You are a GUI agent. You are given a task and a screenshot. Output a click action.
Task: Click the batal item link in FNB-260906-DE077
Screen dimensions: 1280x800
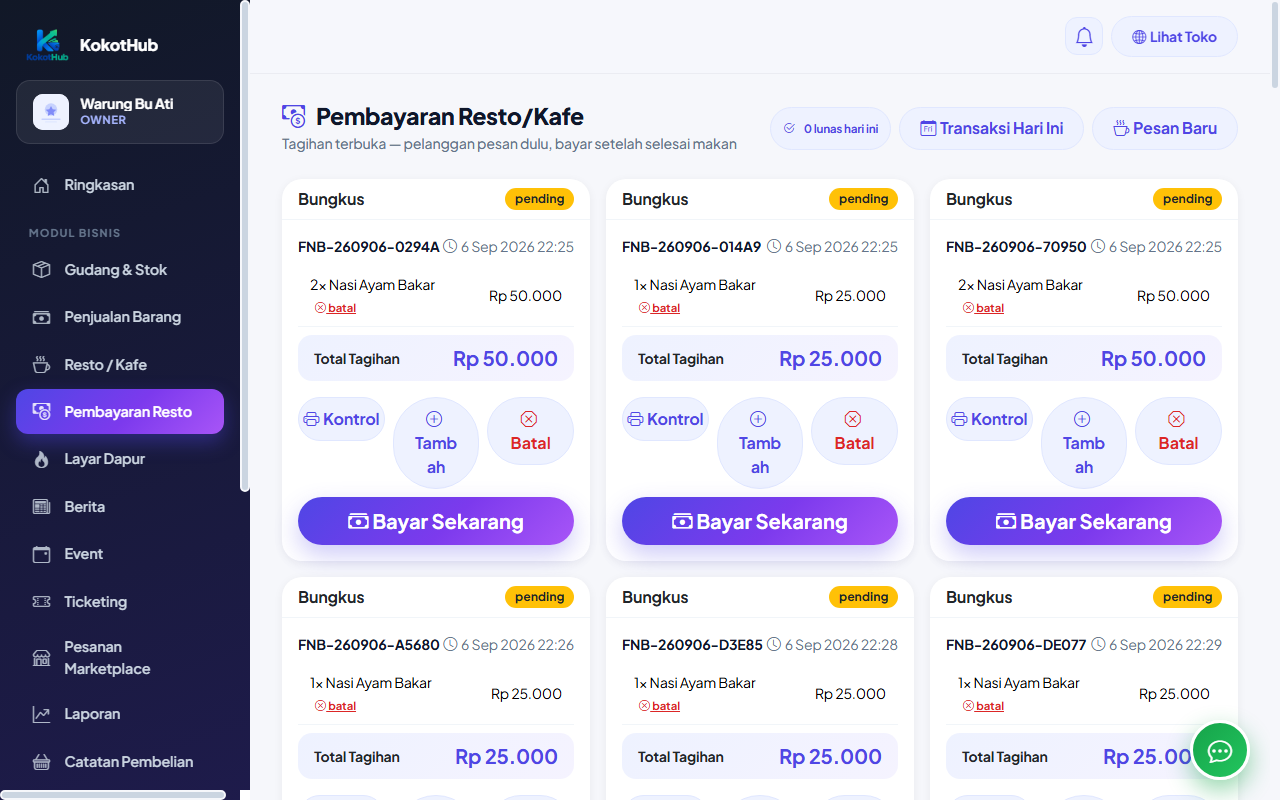click(984, 706)
